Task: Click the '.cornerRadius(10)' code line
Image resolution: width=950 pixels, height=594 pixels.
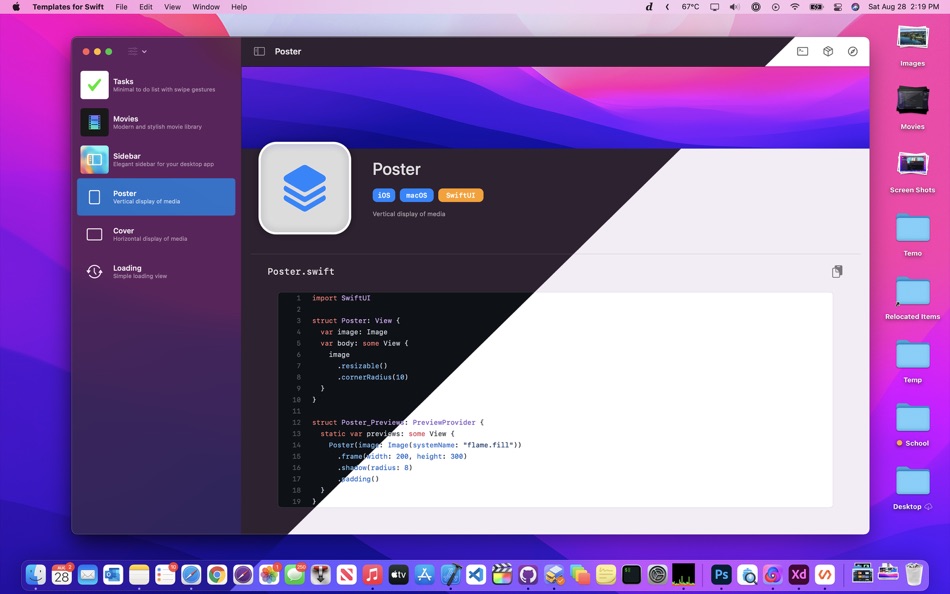Action: (373, 377)
